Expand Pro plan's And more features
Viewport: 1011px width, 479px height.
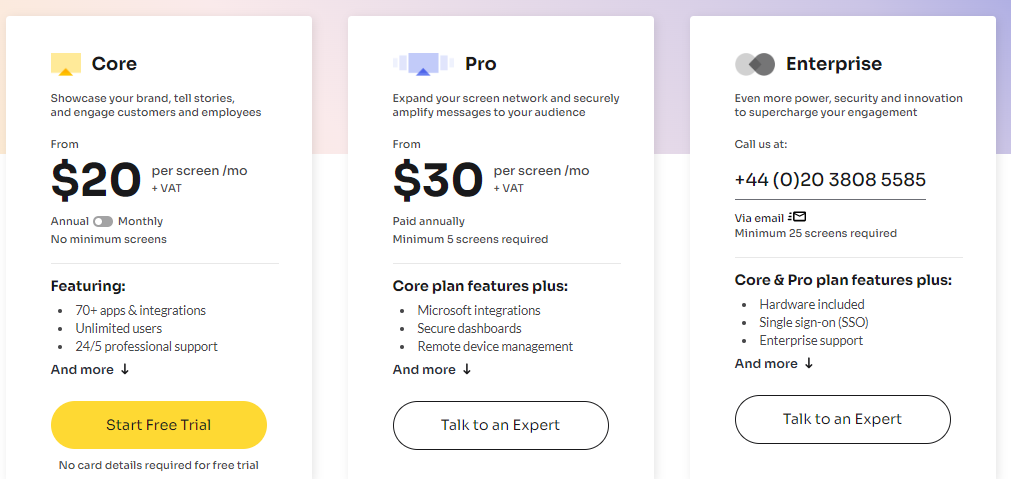(x=424, y=370)
